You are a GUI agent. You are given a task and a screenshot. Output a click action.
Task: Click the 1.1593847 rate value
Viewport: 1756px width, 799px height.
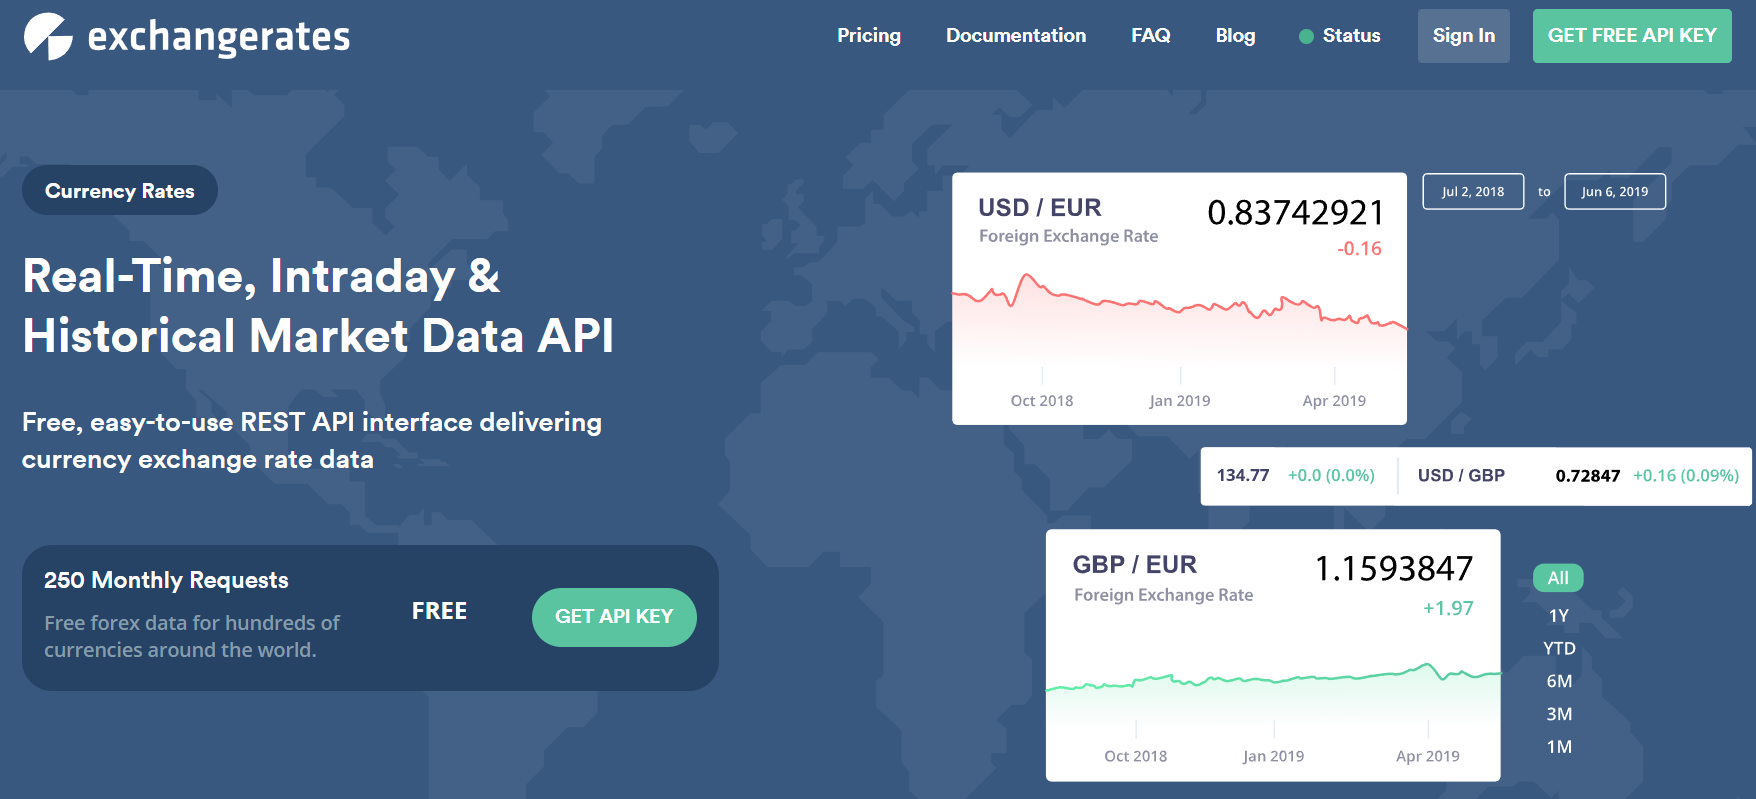[1393, 568]
